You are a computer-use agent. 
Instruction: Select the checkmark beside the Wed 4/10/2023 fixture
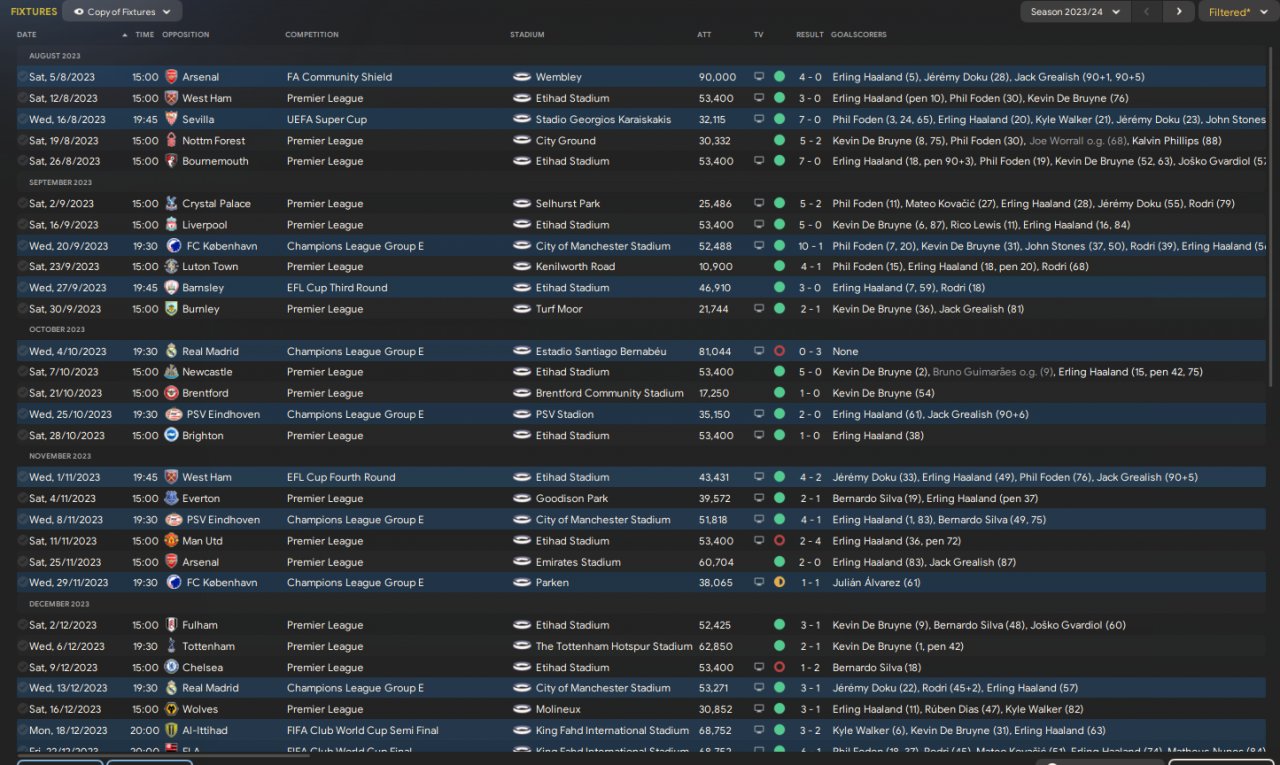(23, 351)
